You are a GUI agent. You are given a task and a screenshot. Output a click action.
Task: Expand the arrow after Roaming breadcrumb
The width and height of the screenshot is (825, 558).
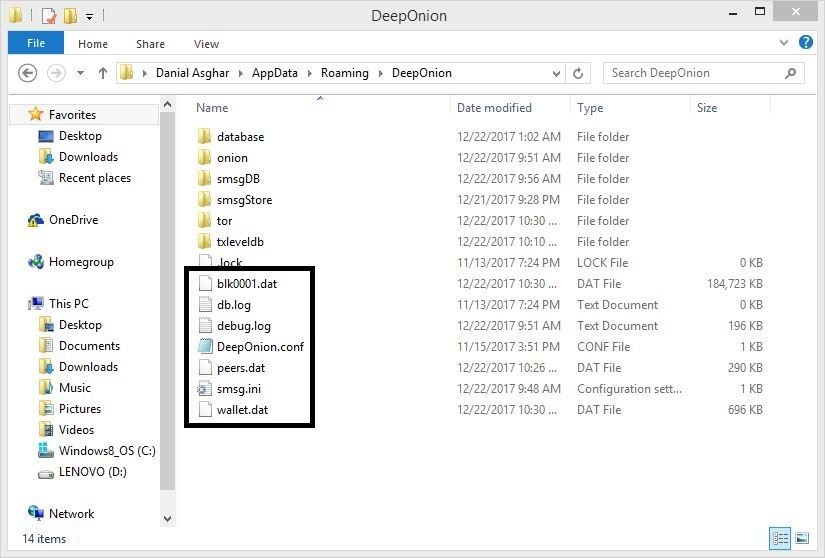point(380,73)
